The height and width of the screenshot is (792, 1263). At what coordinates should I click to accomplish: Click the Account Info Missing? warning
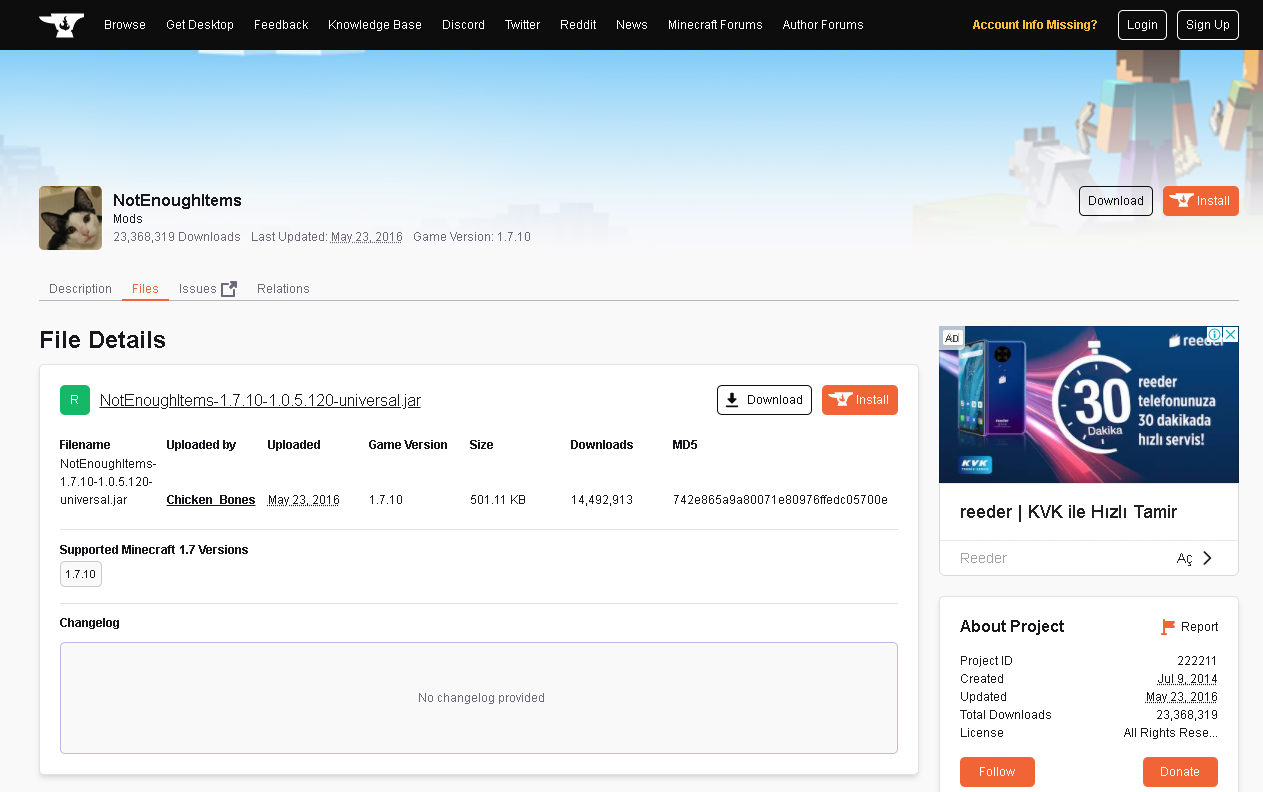coord(1034,25)
